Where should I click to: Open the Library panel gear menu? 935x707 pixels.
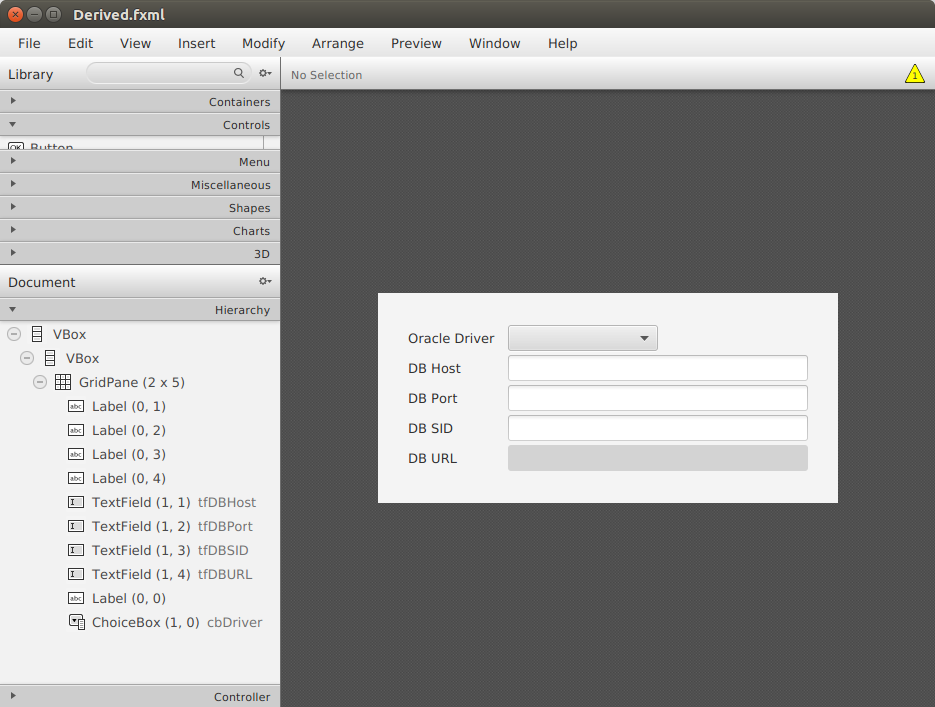point(264,73)
